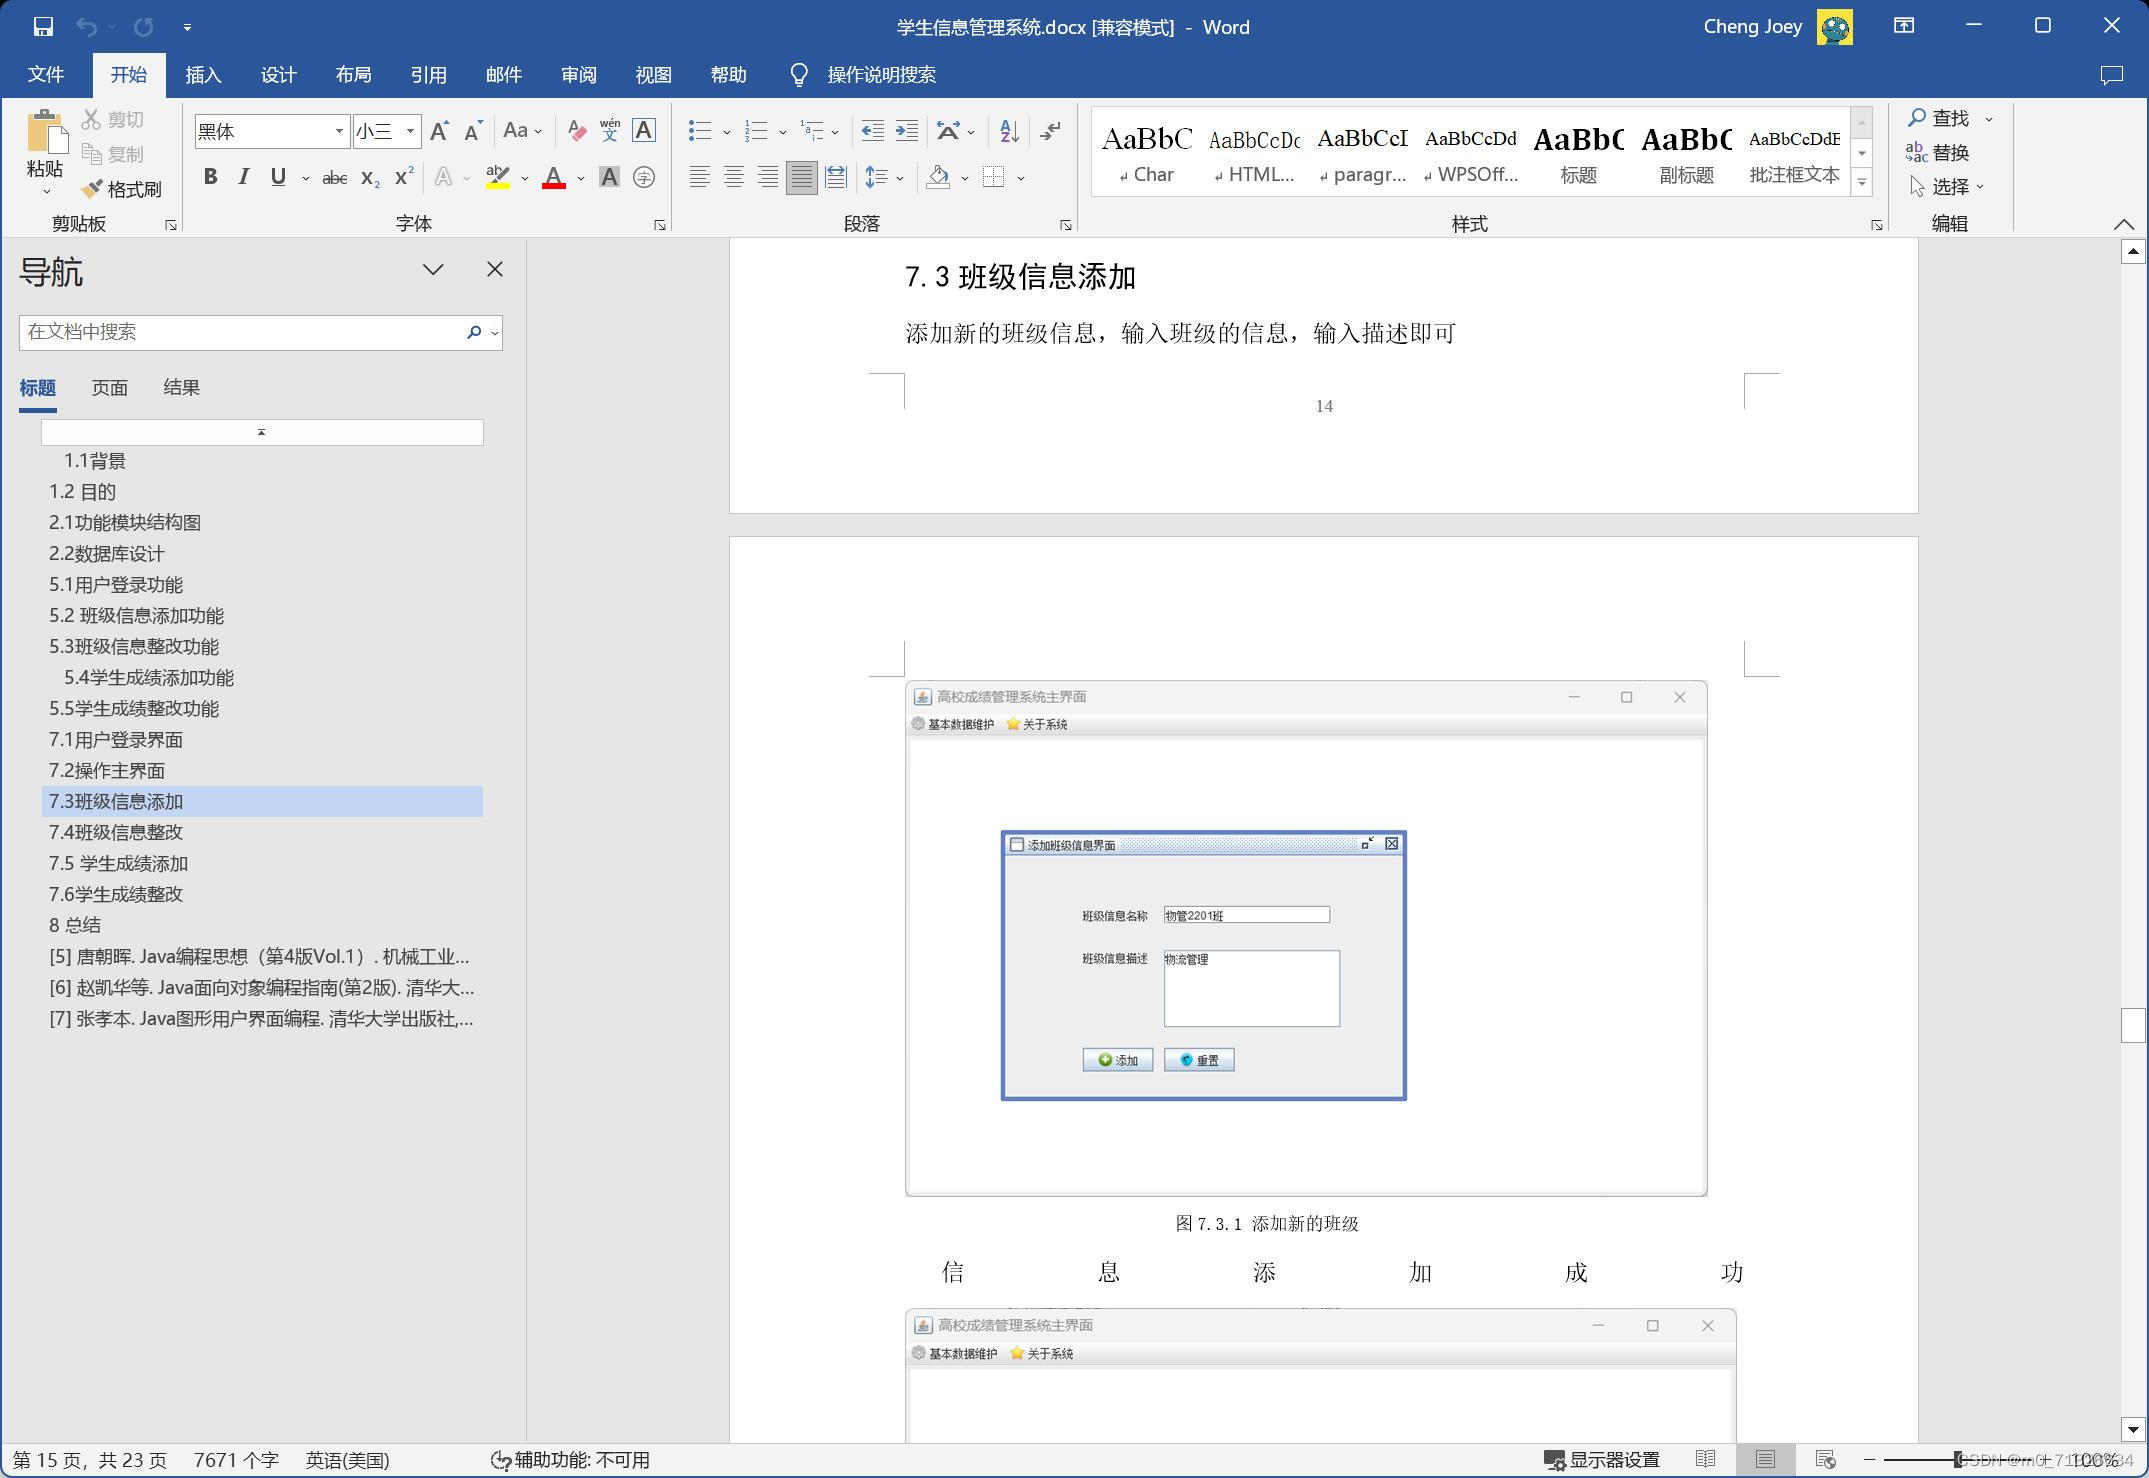Click the Format Painter brush icon
The image size is (2149, 1478).
click(93, 189)
